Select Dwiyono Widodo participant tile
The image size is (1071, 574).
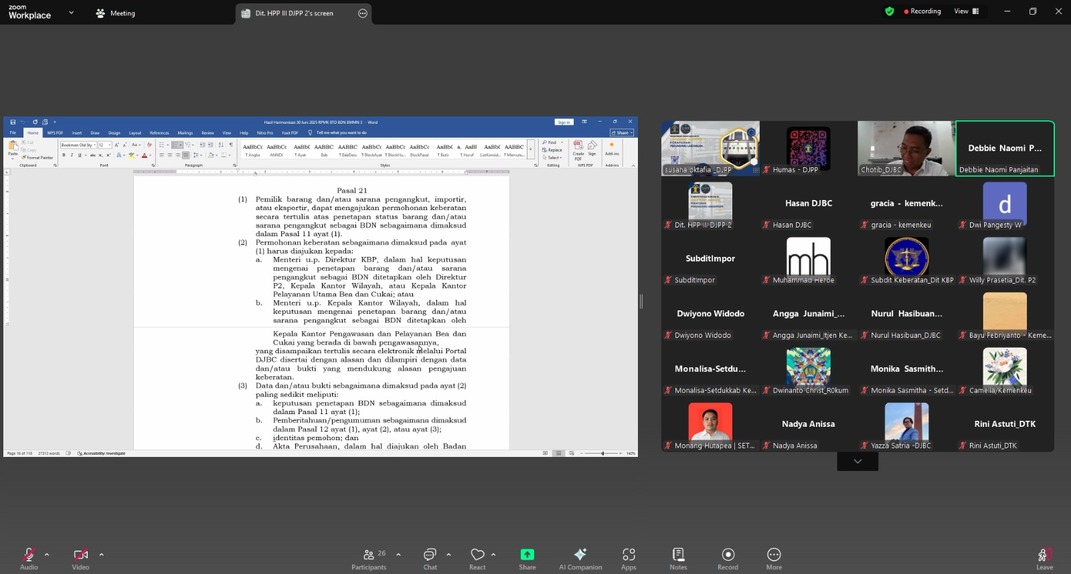(710, 314)
